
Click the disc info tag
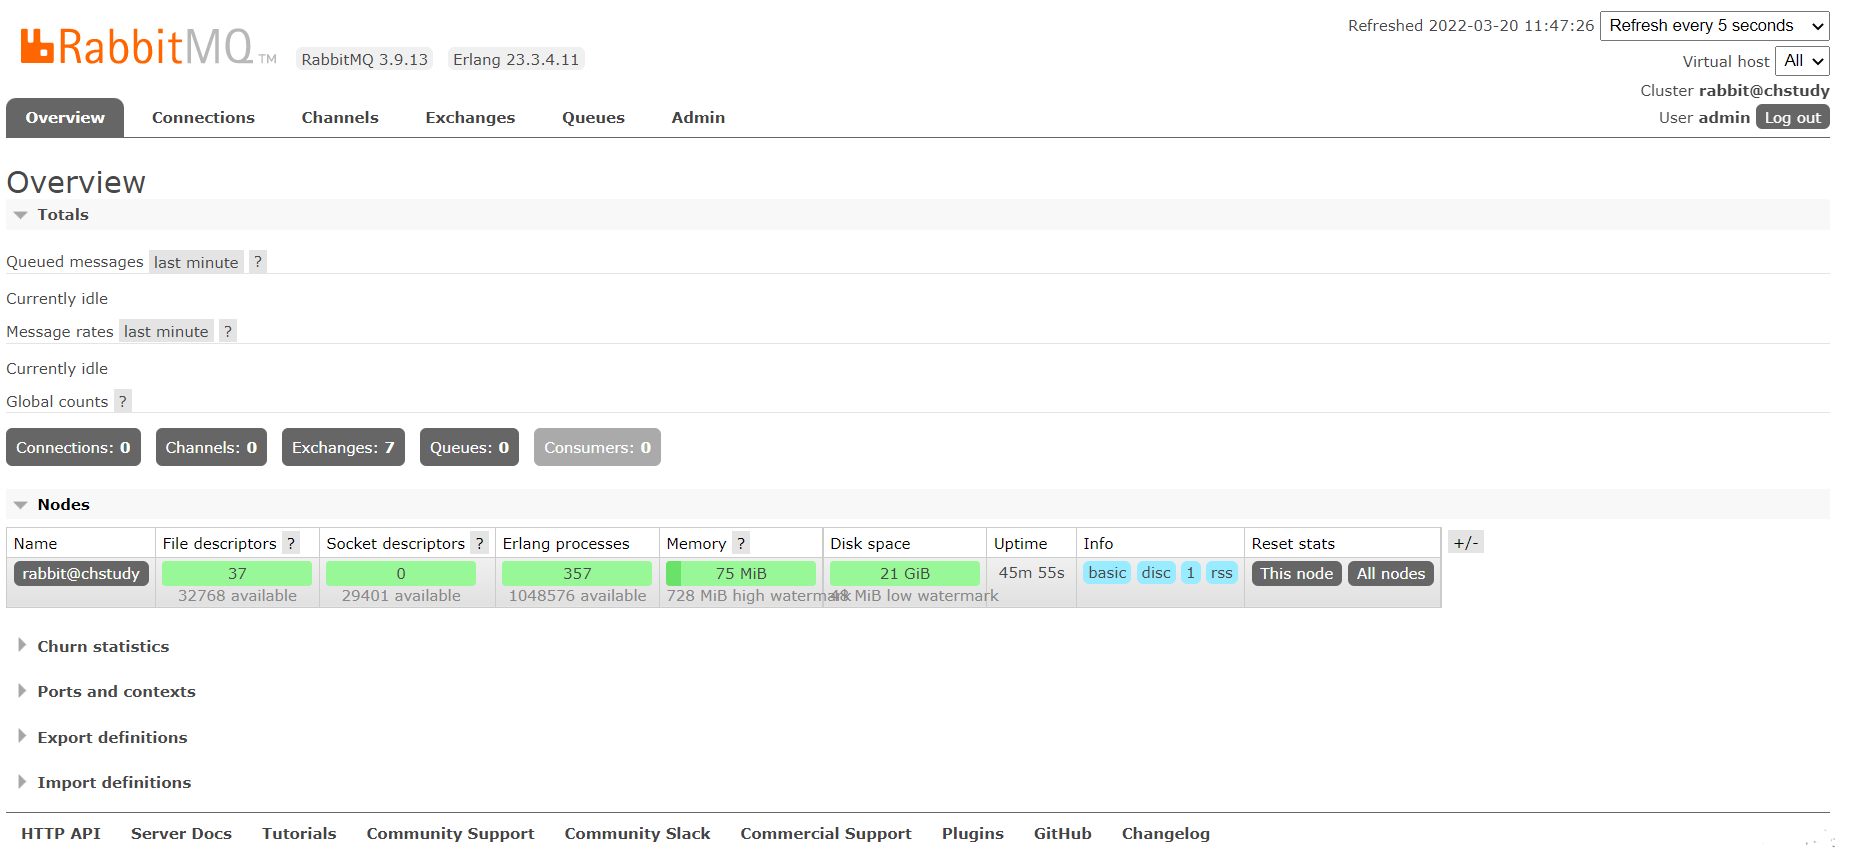coord(1156,572)
